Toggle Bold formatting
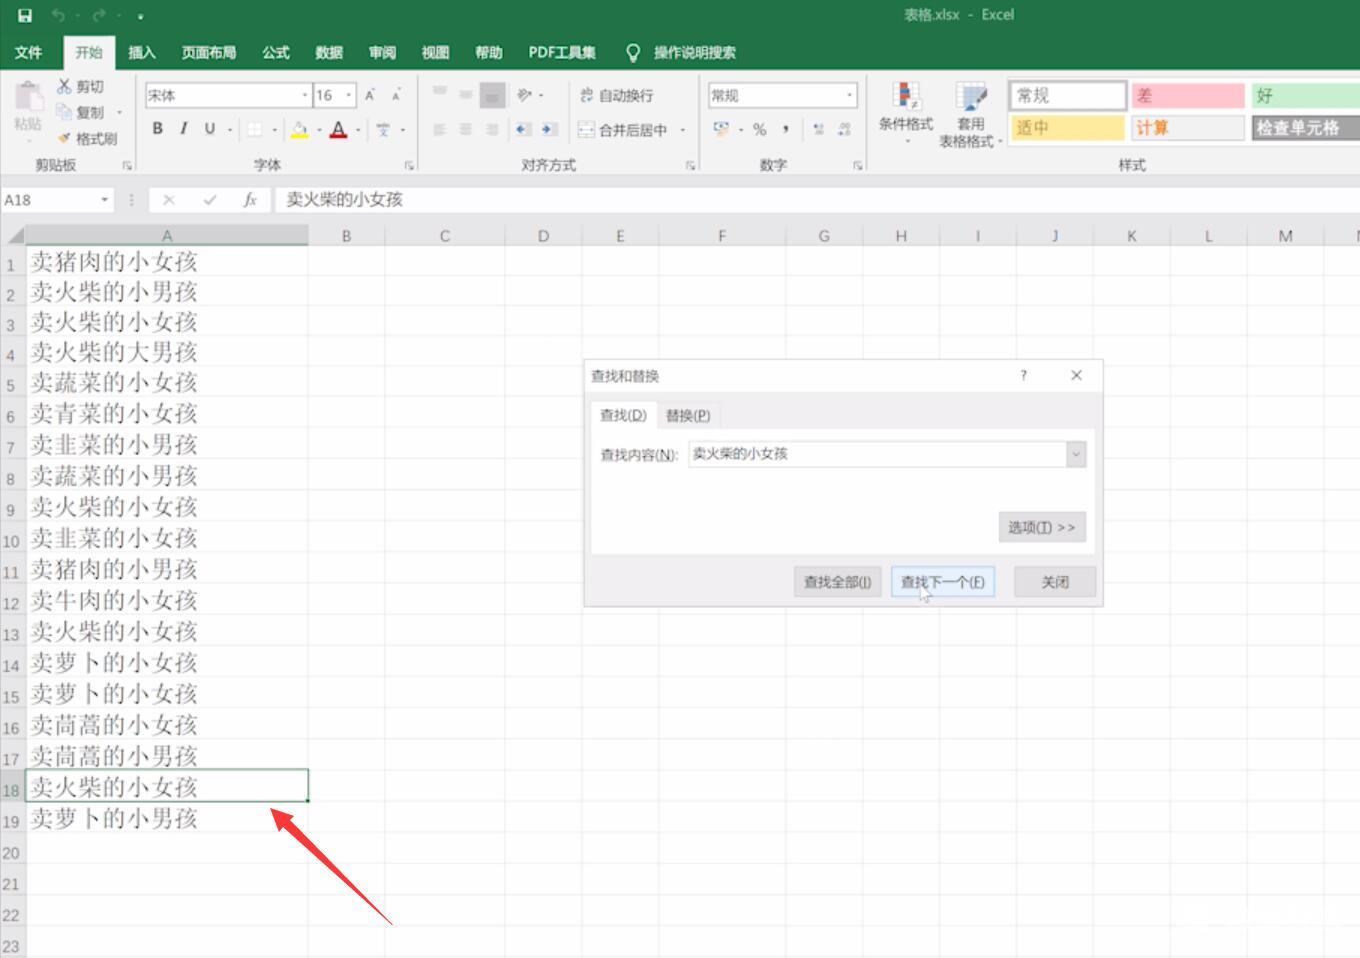Viewport: 1360px width, 958px height. click(157, 129)
